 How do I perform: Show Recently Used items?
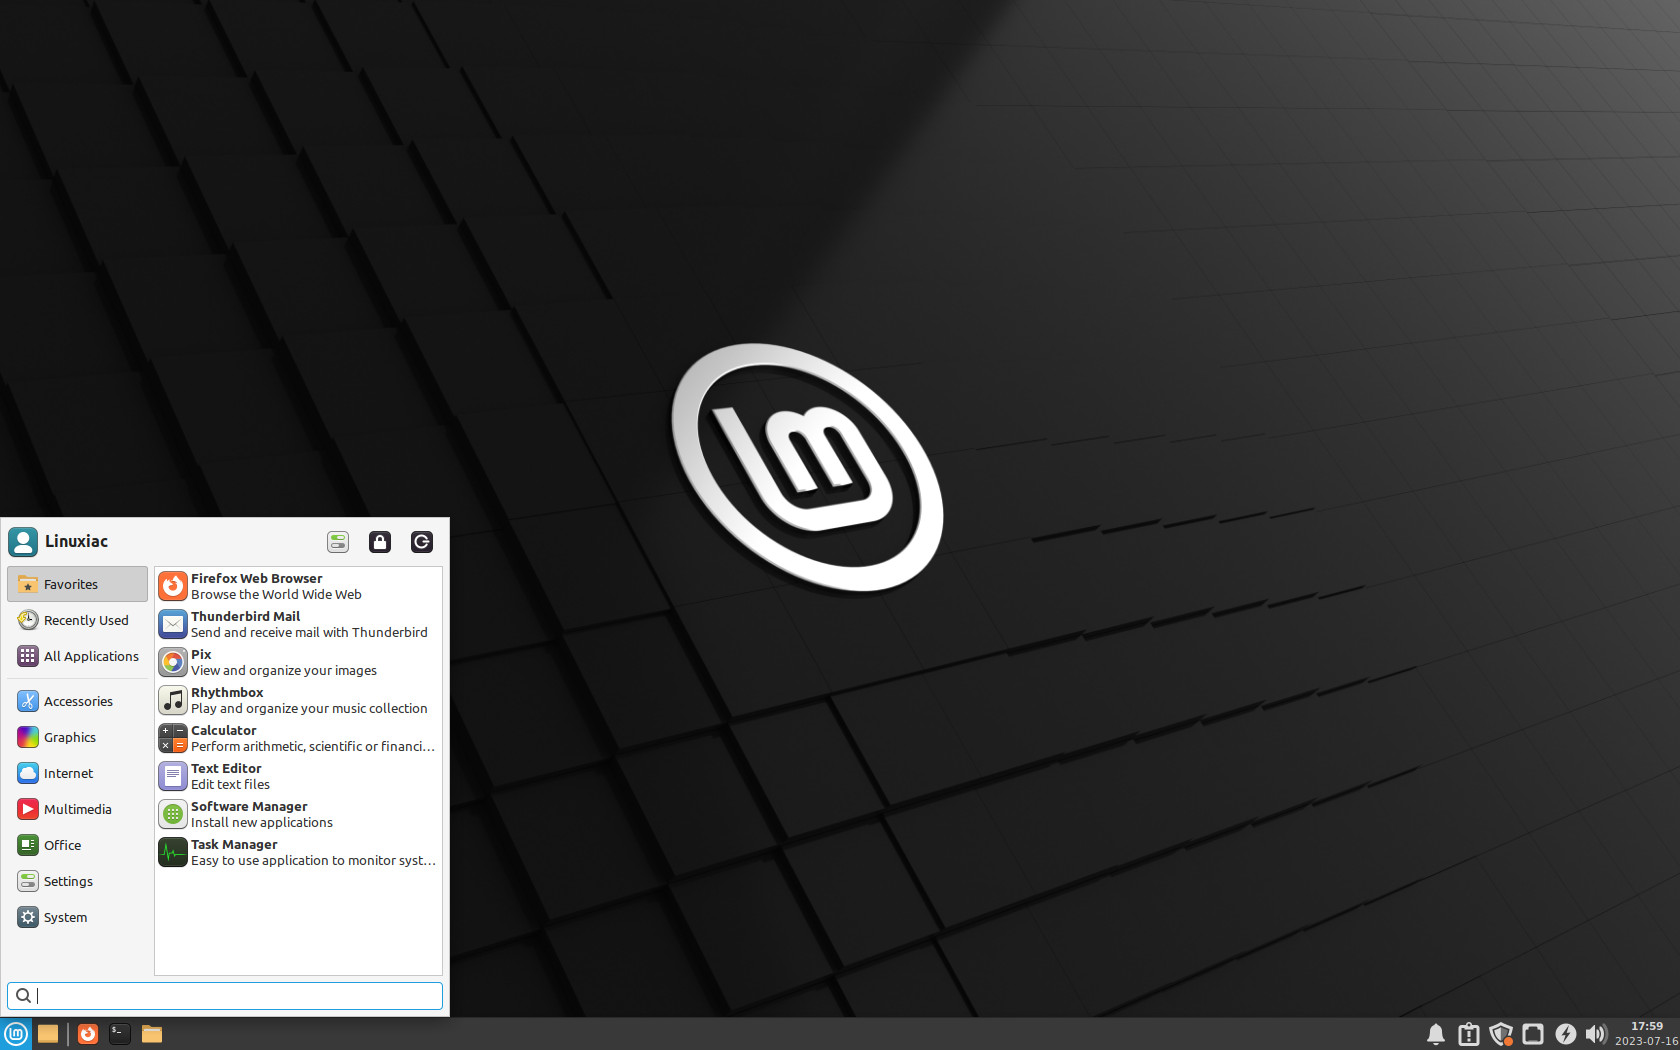pos(77,620)
